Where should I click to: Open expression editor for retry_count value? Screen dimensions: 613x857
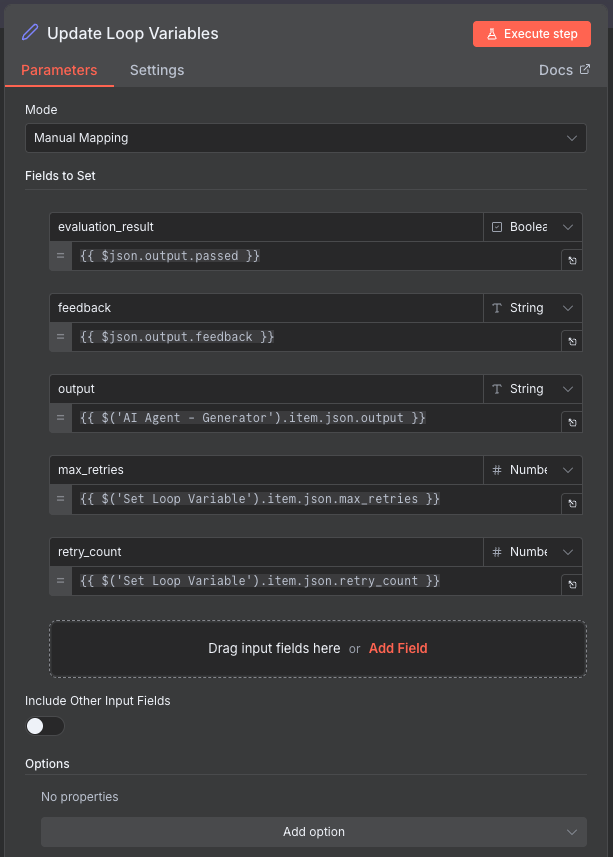coord(570,584)
